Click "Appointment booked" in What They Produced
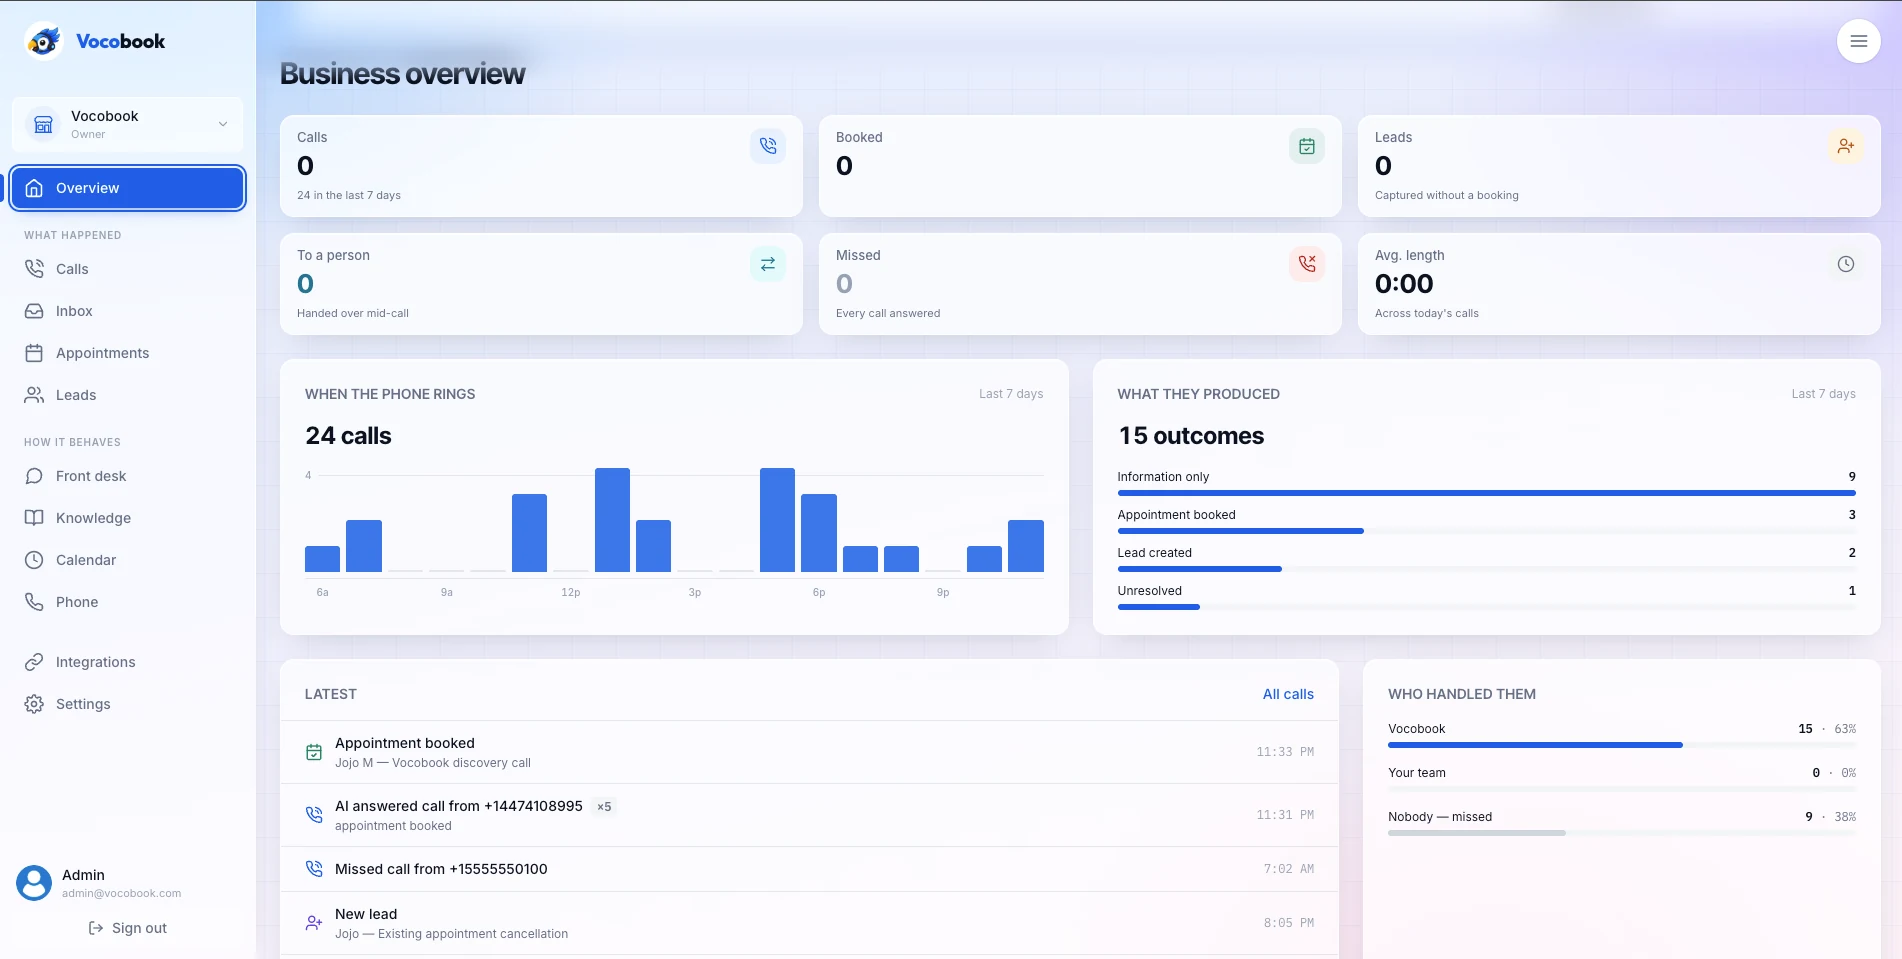This screenshot has height=959, width=1902. tap(1176, 515)
